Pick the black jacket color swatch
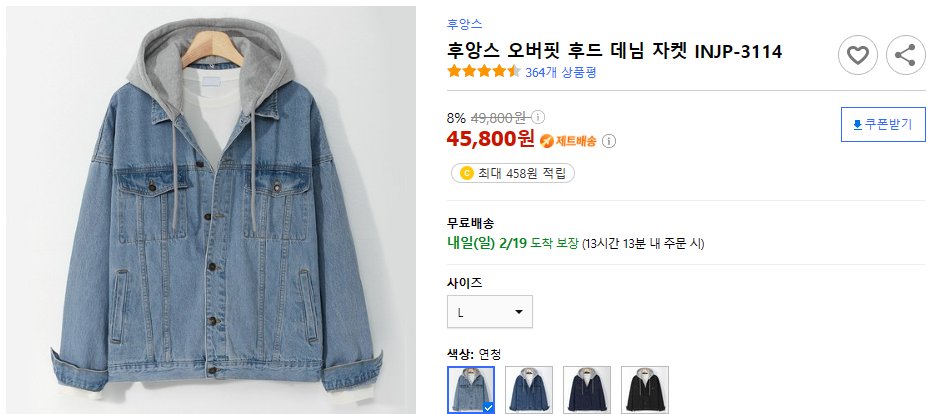This screenshot has width=939, height=414. coord(645,389)
